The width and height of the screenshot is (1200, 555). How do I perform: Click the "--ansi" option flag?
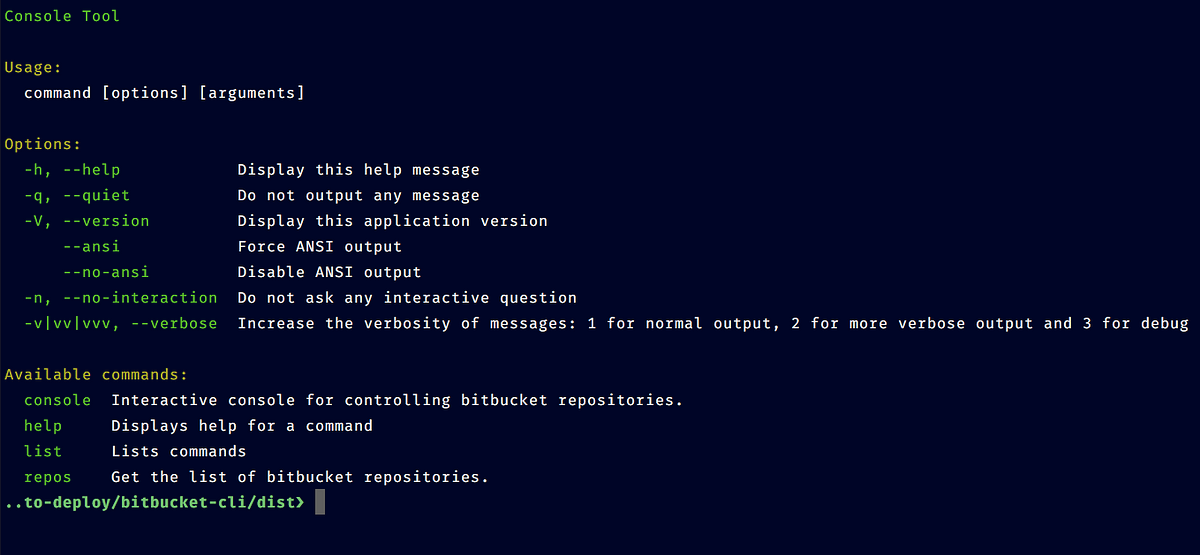point(91,247)
